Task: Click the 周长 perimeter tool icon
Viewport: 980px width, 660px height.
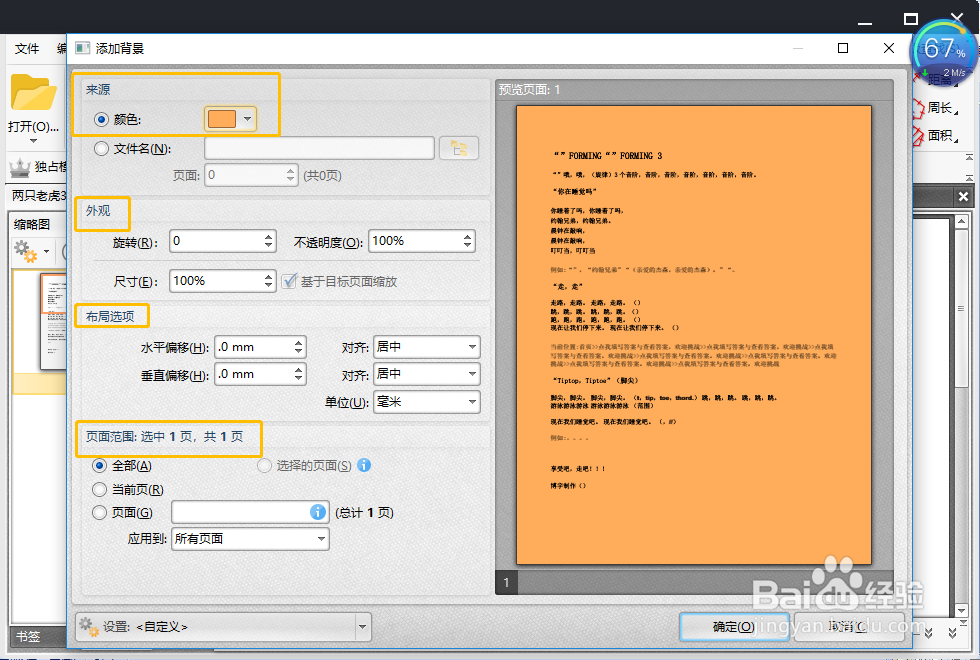Action: (918, 108)
